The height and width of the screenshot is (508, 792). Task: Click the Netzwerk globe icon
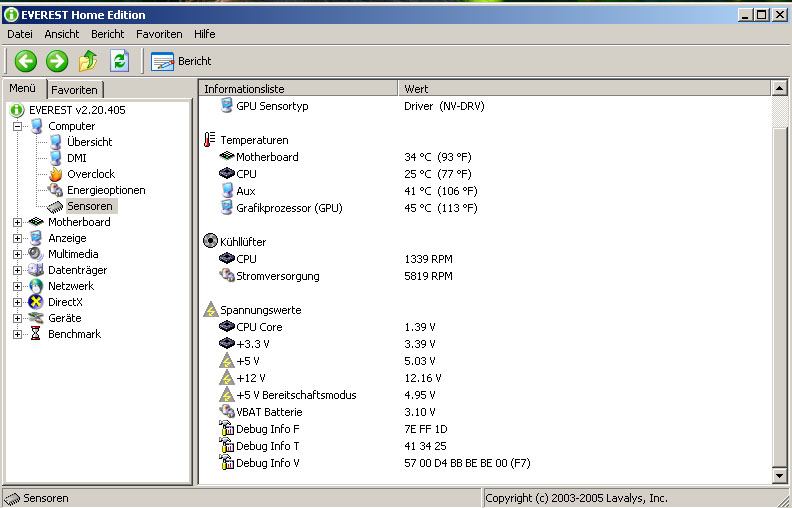[x=36, y=286]
